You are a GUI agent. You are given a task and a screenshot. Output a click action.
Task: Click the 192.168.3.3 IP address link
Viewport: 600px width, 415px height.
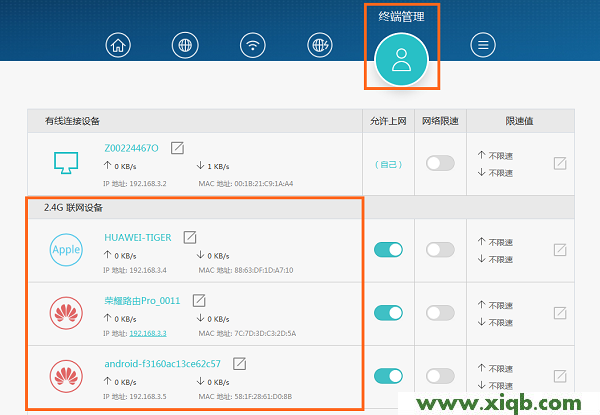tap(148, 333)
